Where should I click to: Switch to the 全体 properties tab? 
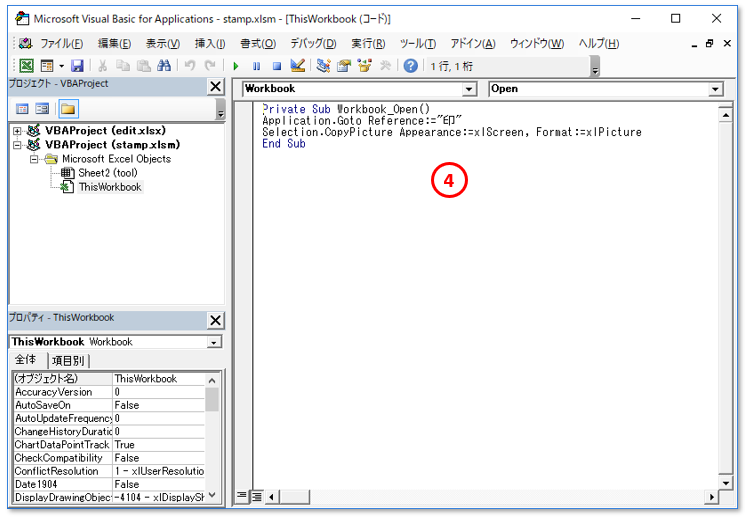tap(26, 360)
